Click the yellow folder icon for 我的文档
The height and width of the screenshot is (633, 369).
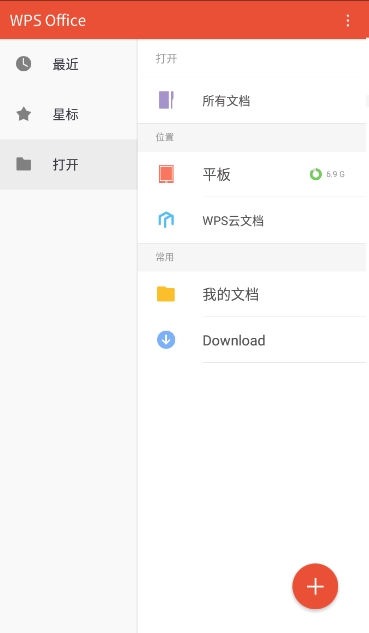(x=166, y=294)
